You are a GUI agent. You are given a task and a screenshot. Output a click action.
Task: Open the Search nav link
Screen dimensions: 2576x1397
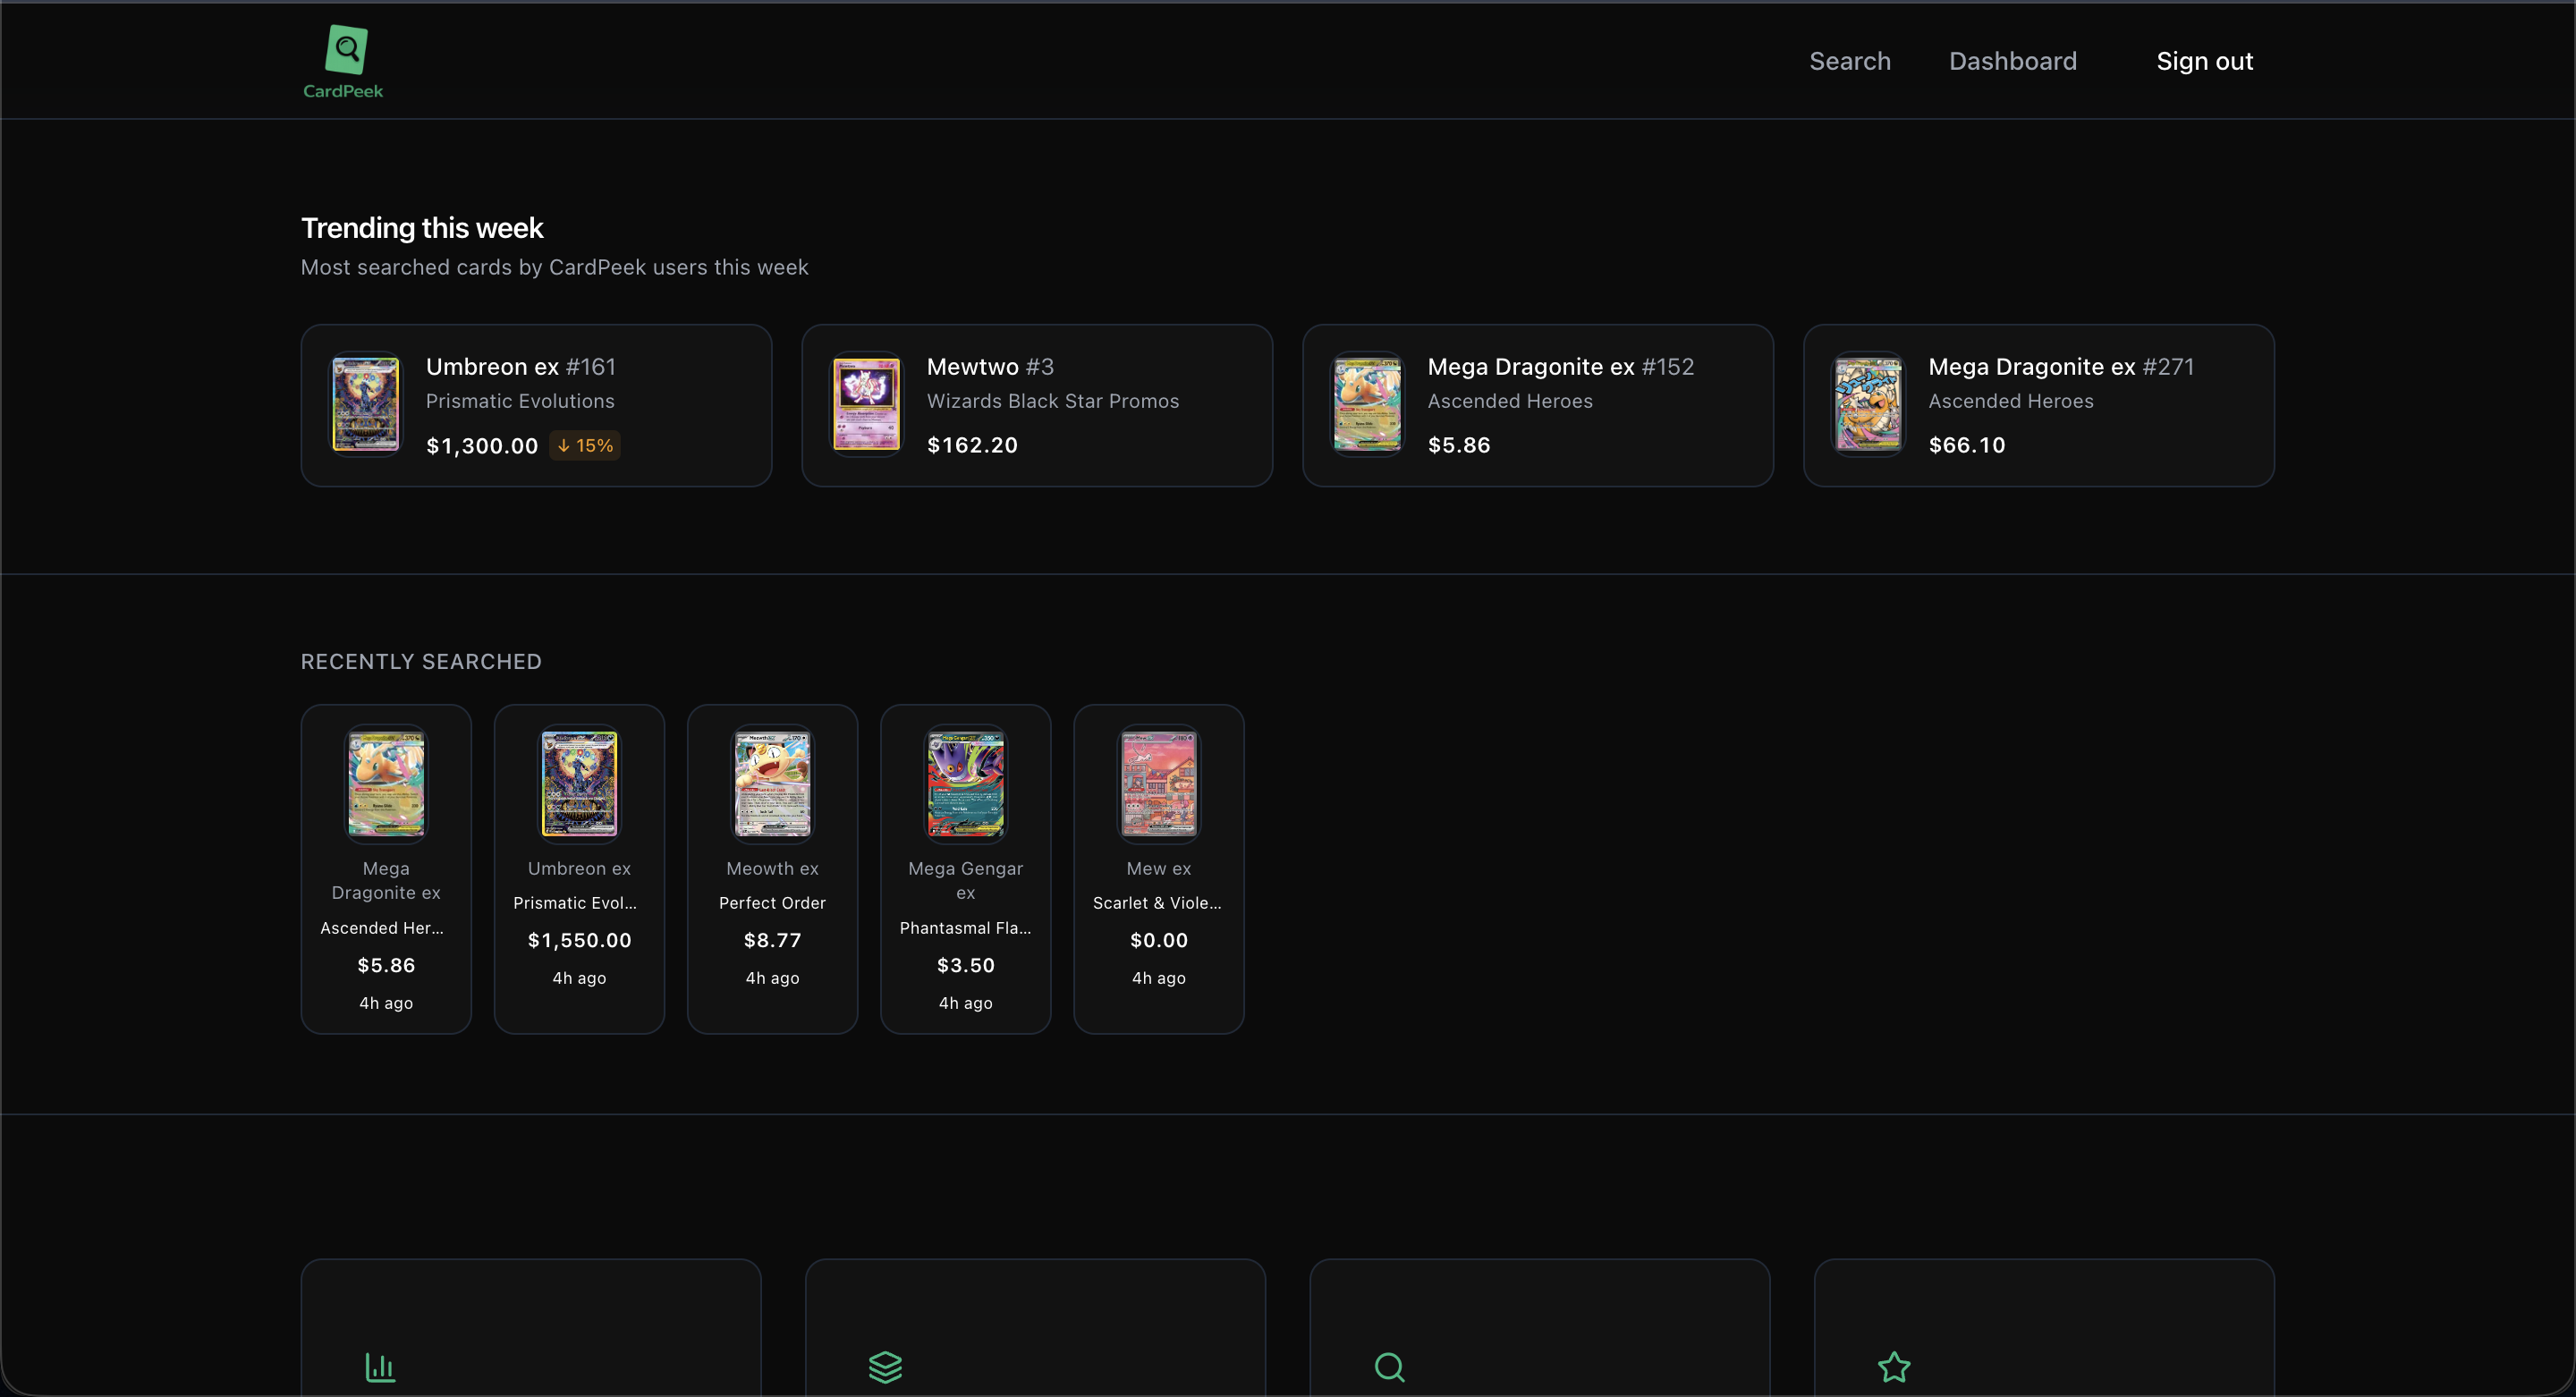click(1849, 61)
